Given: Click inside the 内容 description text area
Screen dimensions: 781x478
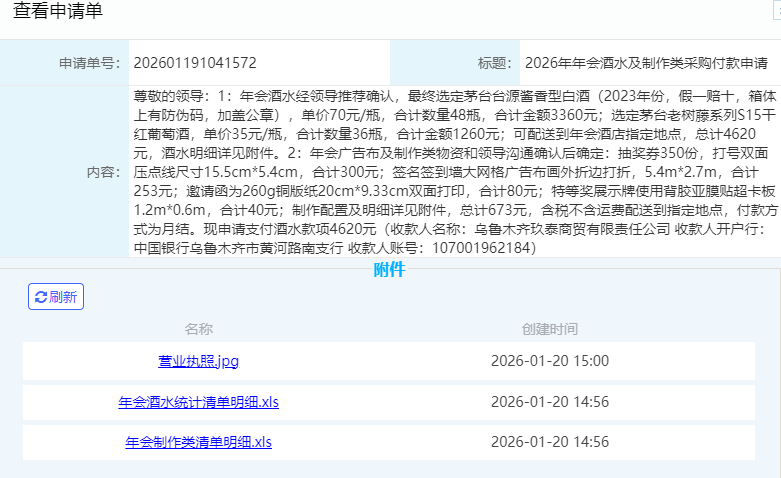Looking at the screenshot, I should click(450, 171).
